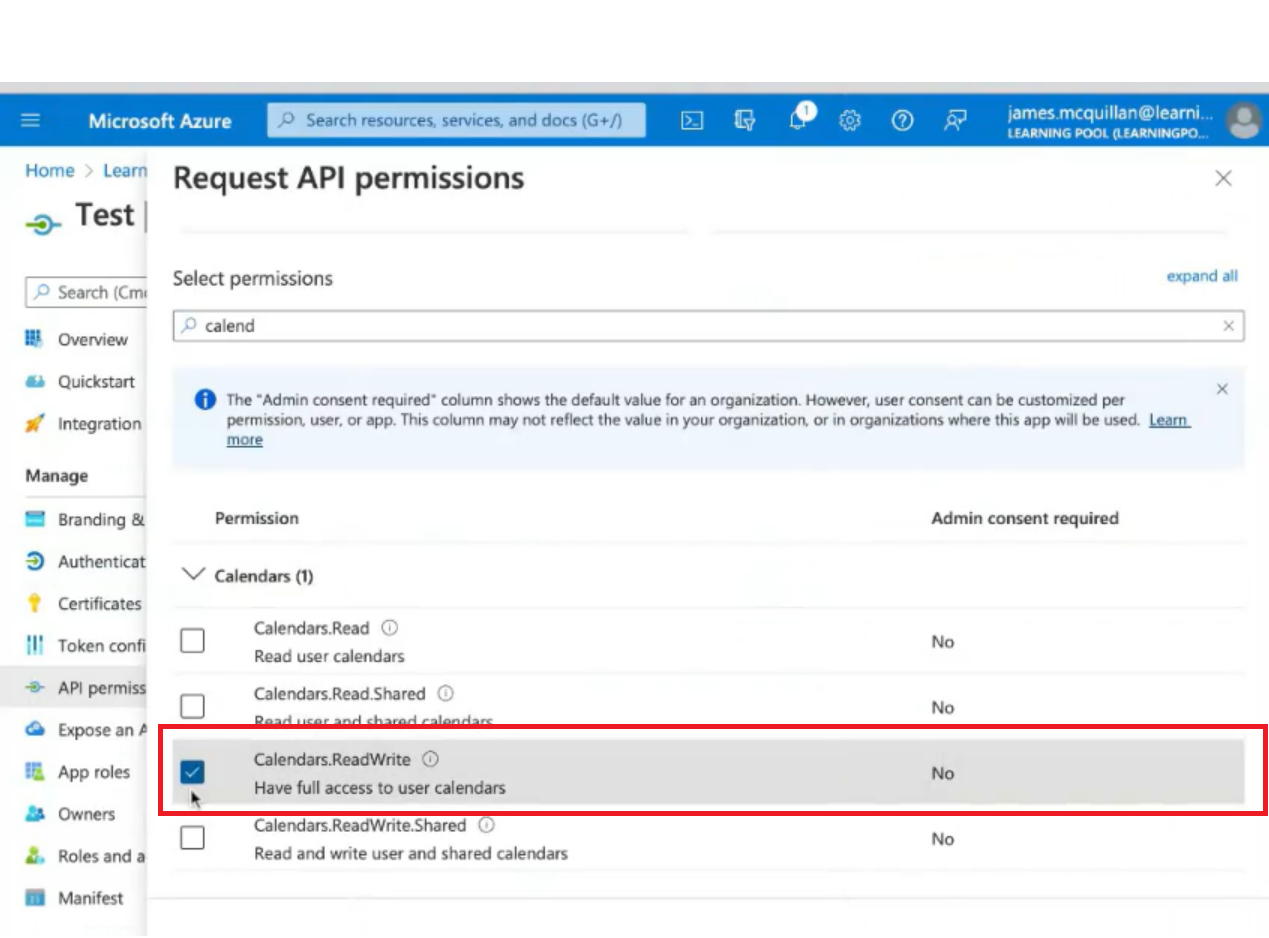1269x938 pixels.
Task: Click the expand all link
Action: 1201,277
